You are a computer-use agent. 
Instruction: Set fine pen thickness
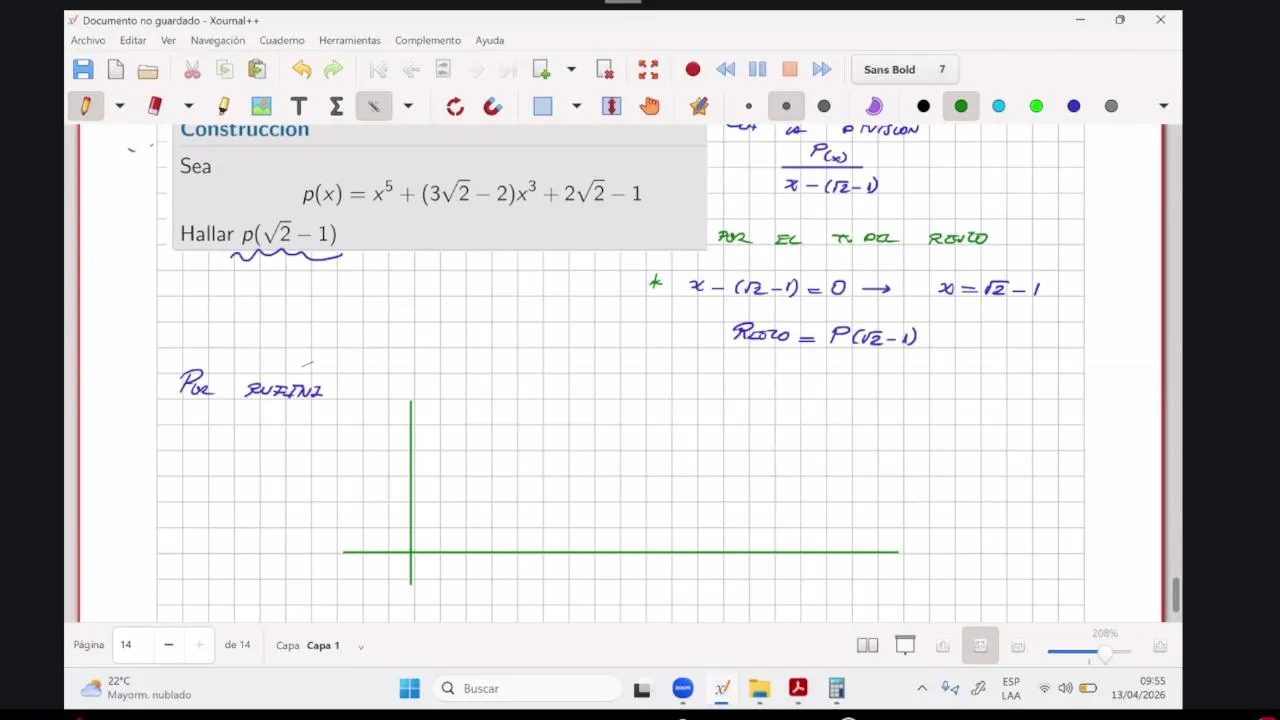coord(749,106)
